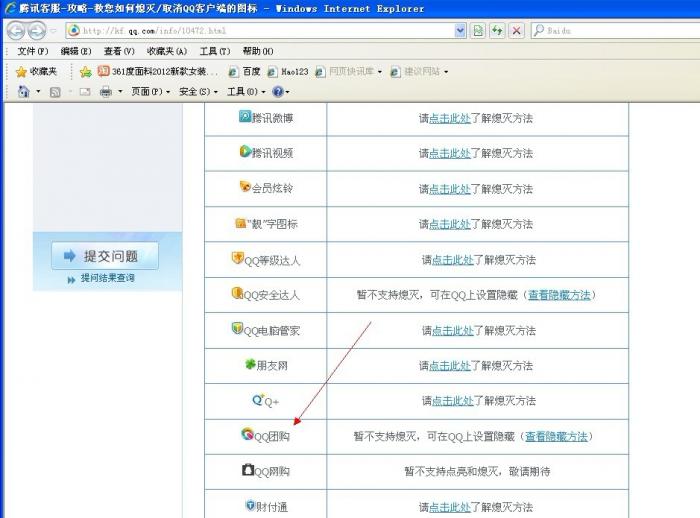Click the browser Back arrow button

(15, 30)
